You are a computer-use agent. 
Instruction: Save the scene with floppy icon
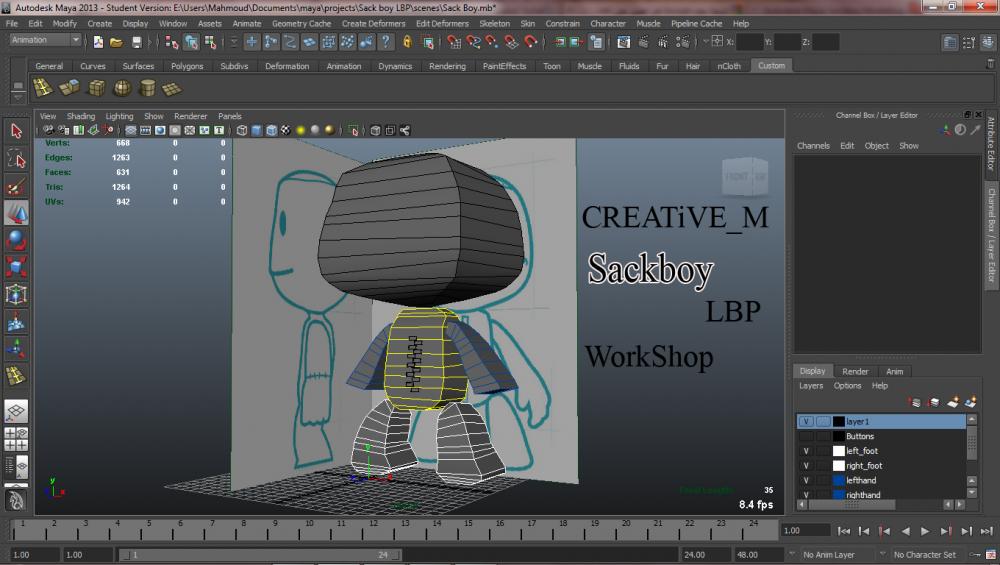point(136,42)
